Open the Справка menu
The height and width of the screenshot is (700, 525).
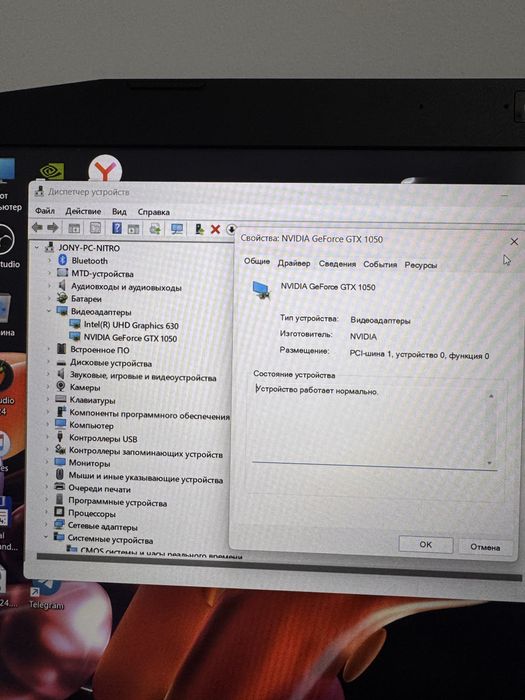(x=154, y=212)
